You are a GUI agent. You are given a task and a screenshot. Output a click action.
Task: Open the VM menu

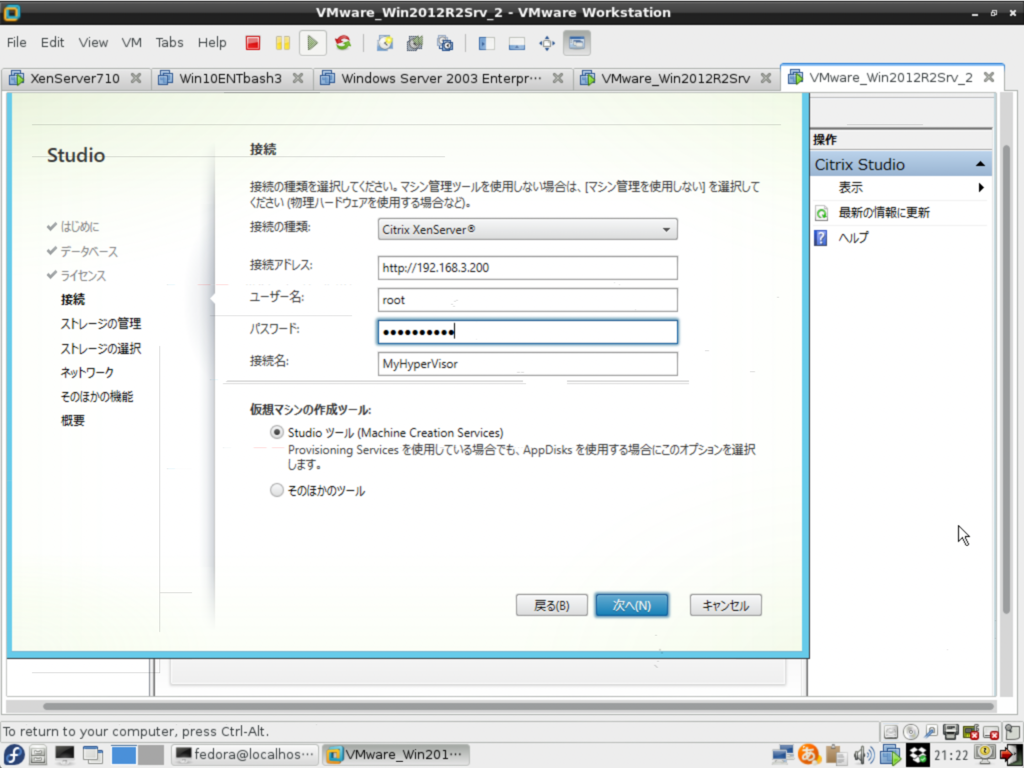click(131, 42)
